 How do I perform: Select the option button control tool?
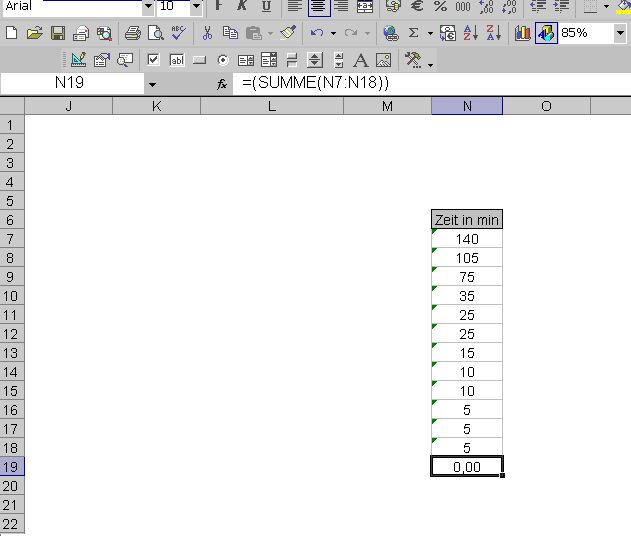223,60
